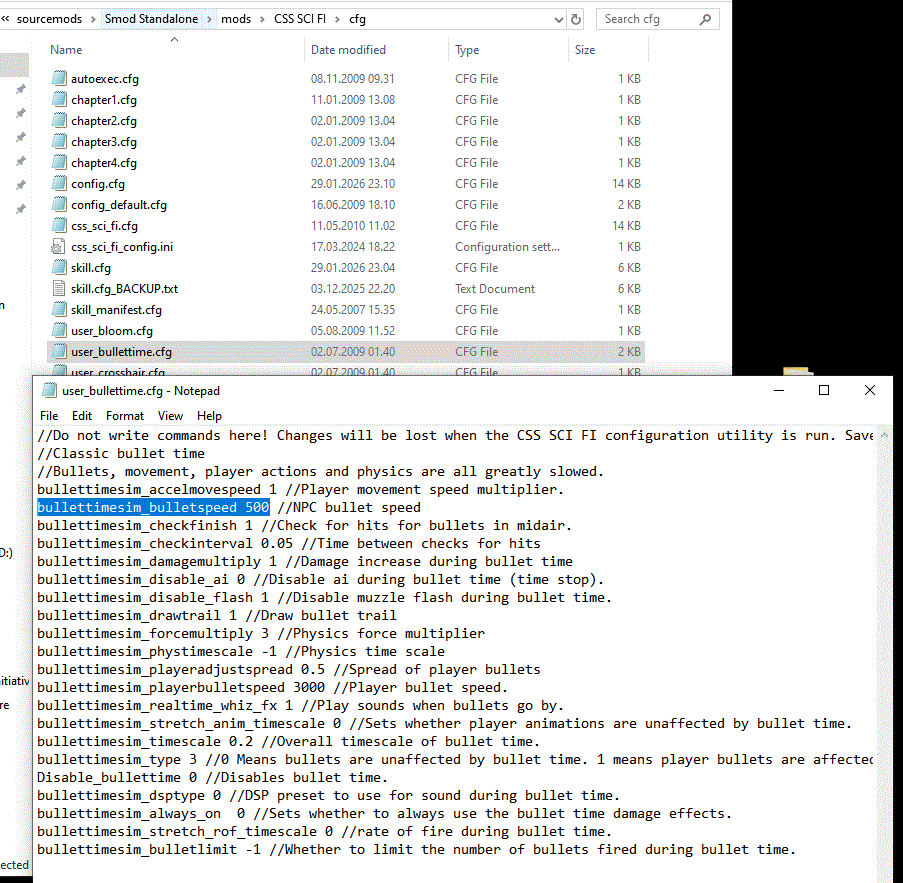Open the Edit menu in Notepad
The height and width of the screenshot is (883, 903).
pyautogui.click(x=82, y=416)
